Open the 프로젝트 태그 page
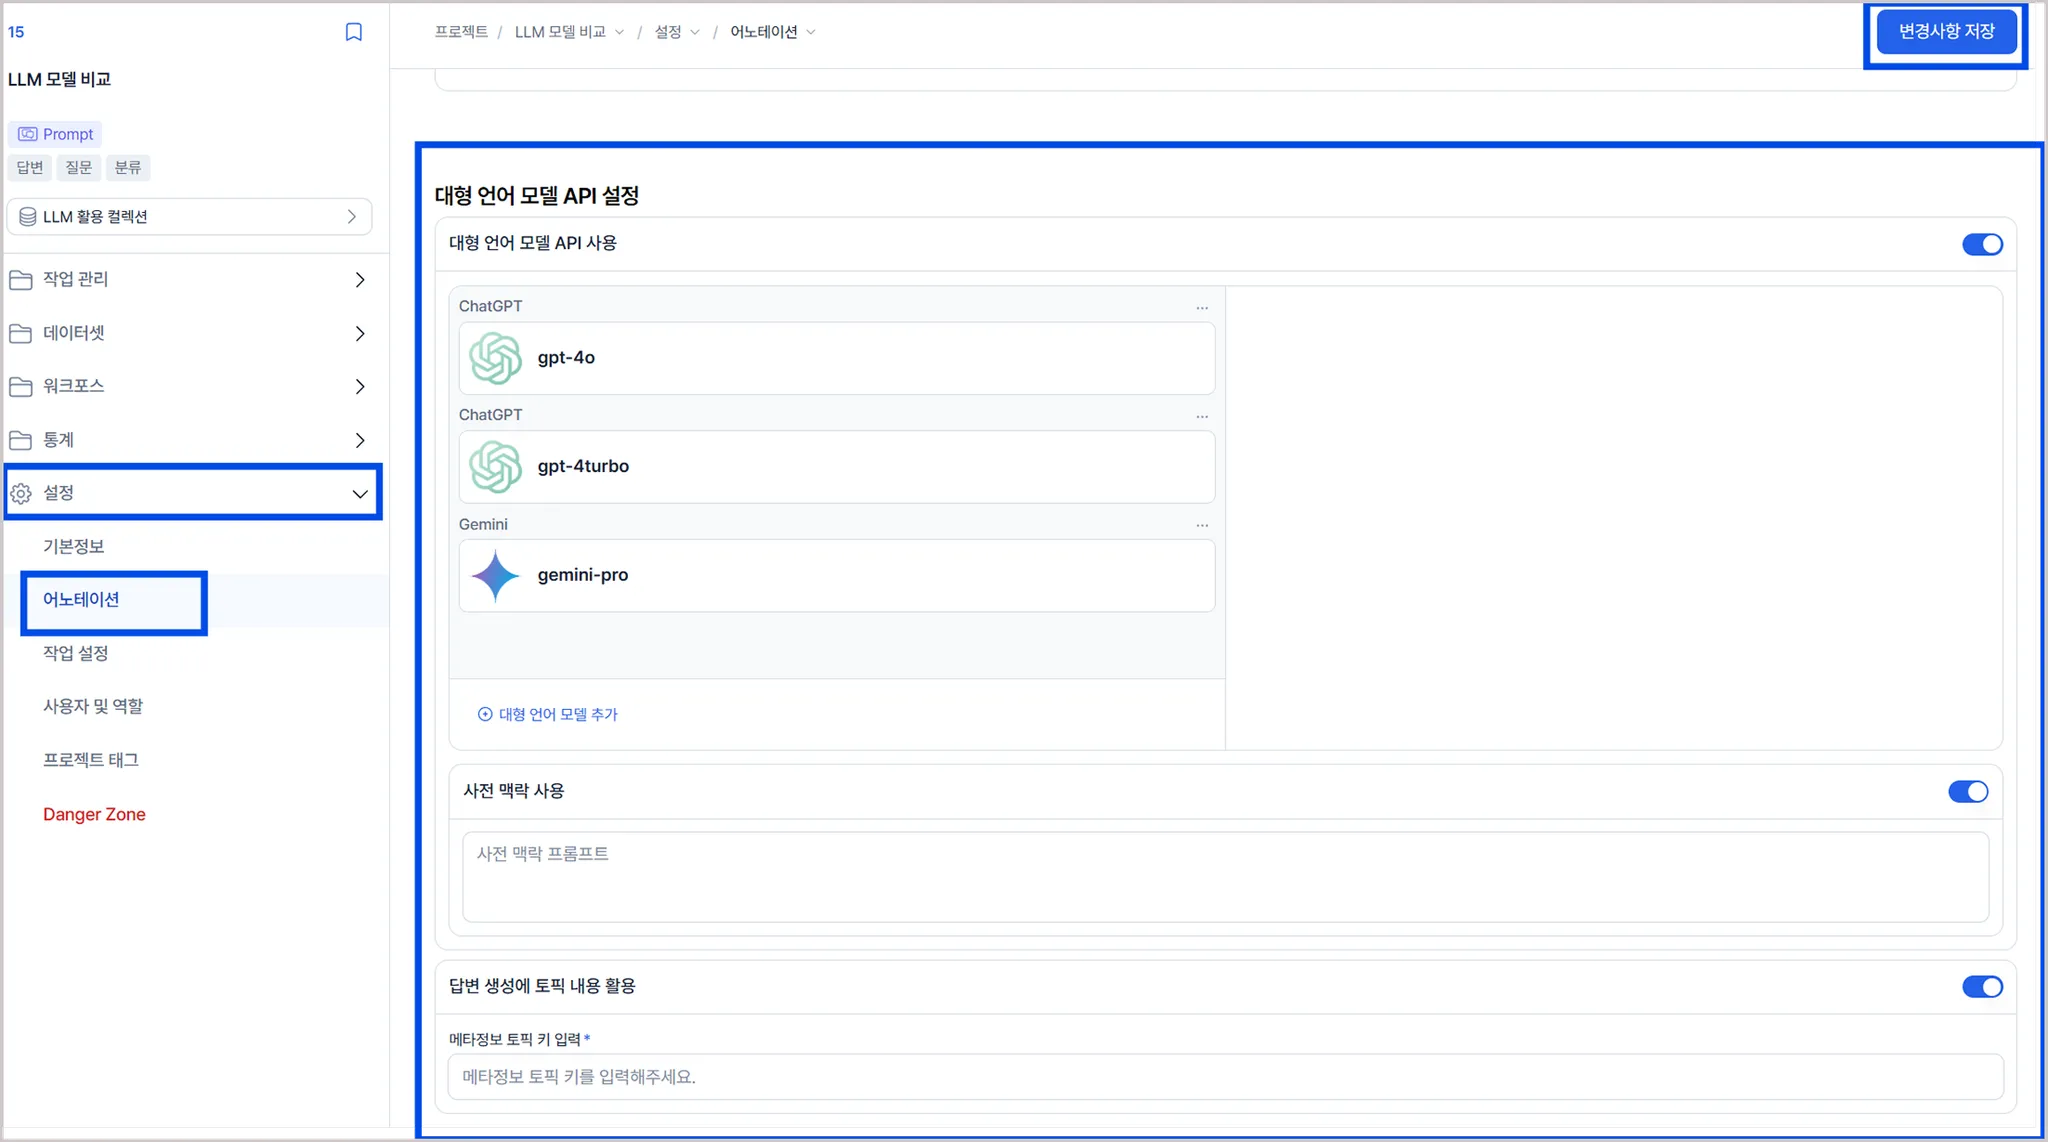2048x1142 pixels. [91, 760]
